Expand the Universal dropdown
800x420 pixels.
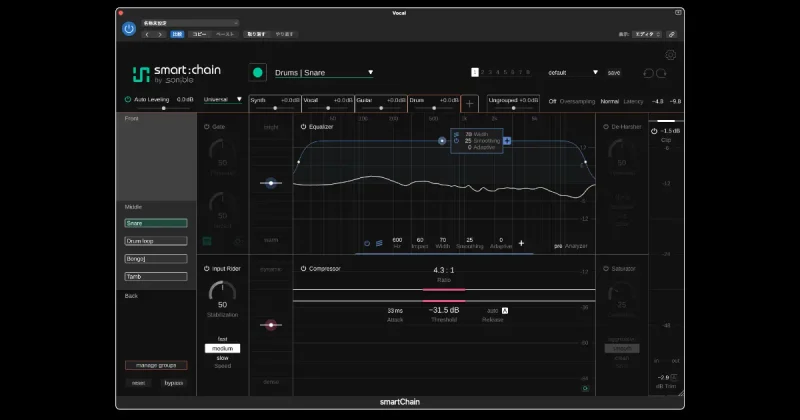click(x=223, y=100)
